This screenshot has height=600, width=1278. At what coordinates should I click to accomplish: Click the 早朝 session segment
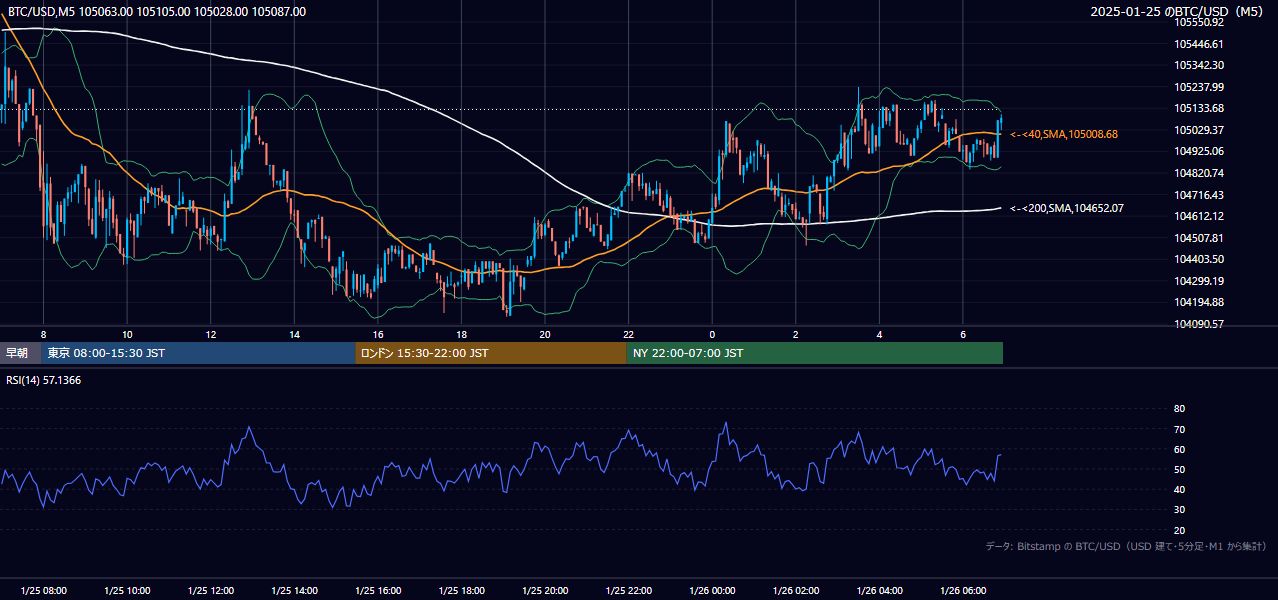[x=20, y=353]
